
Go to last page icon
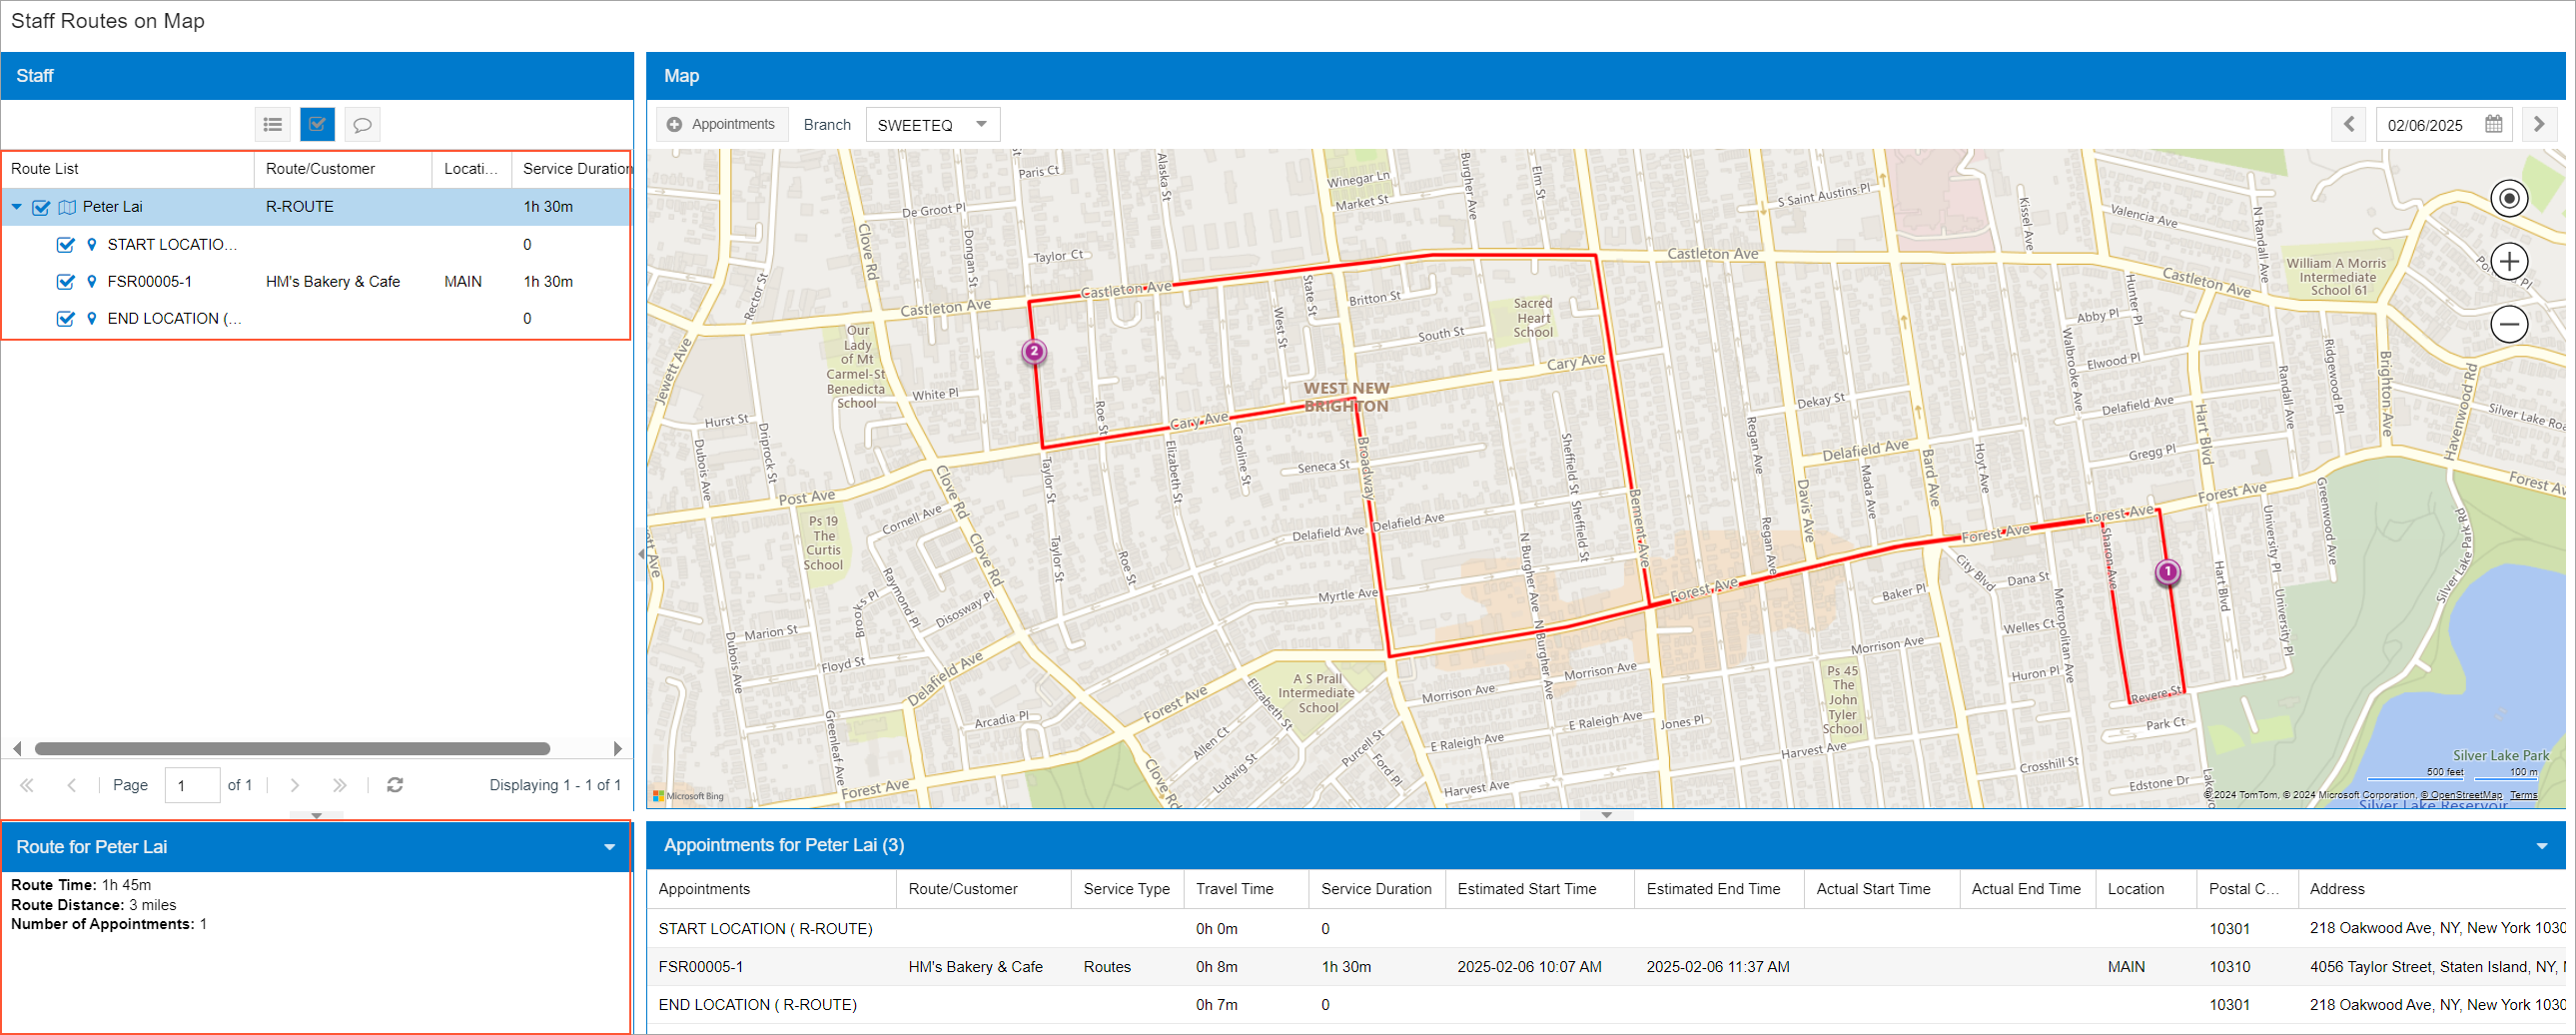tap(339, 785)
